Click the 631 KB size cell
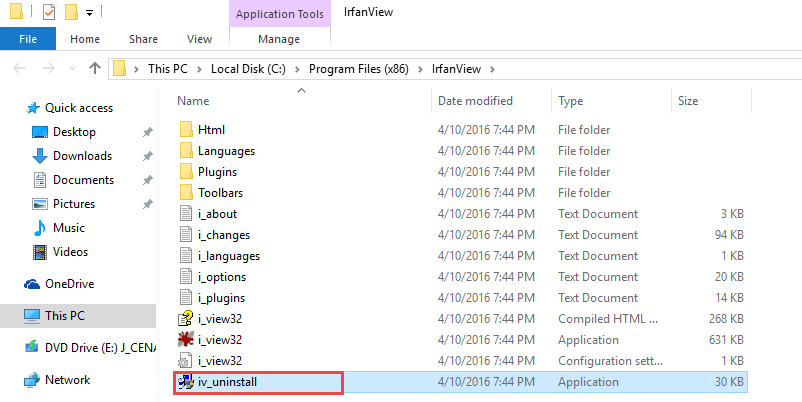This screenshot has width=802, height=402. pos(726,340)
